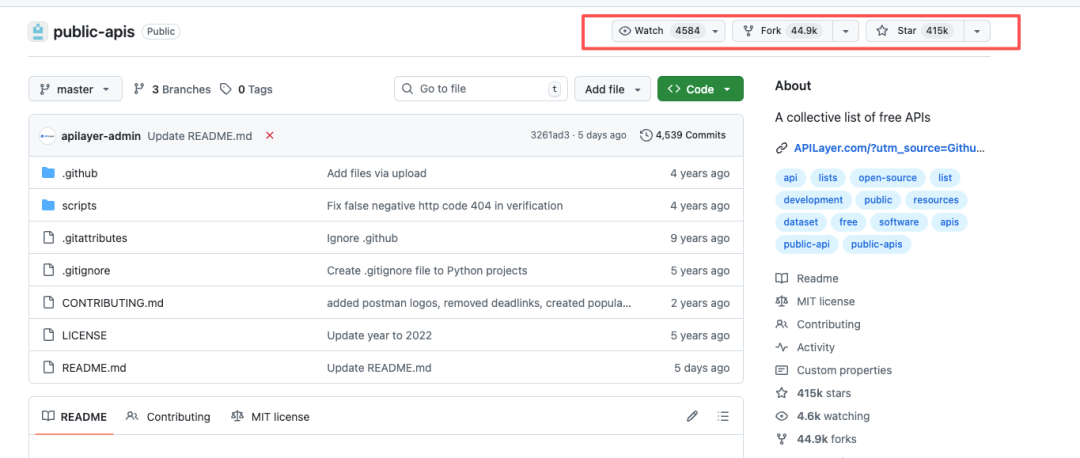Viewport: 1080px width, 458px height.
Task: Open commit message 'Update year to 2022'
Action: tap(380, 335)
